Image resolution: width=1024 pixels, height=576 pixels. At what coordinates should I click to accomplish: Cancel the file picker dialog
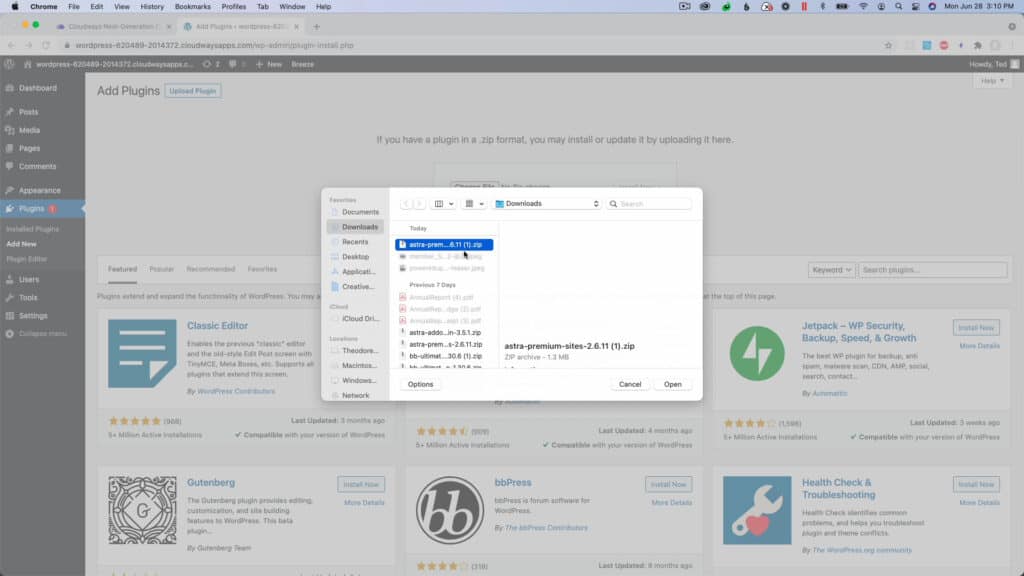[x=630, y=384]
